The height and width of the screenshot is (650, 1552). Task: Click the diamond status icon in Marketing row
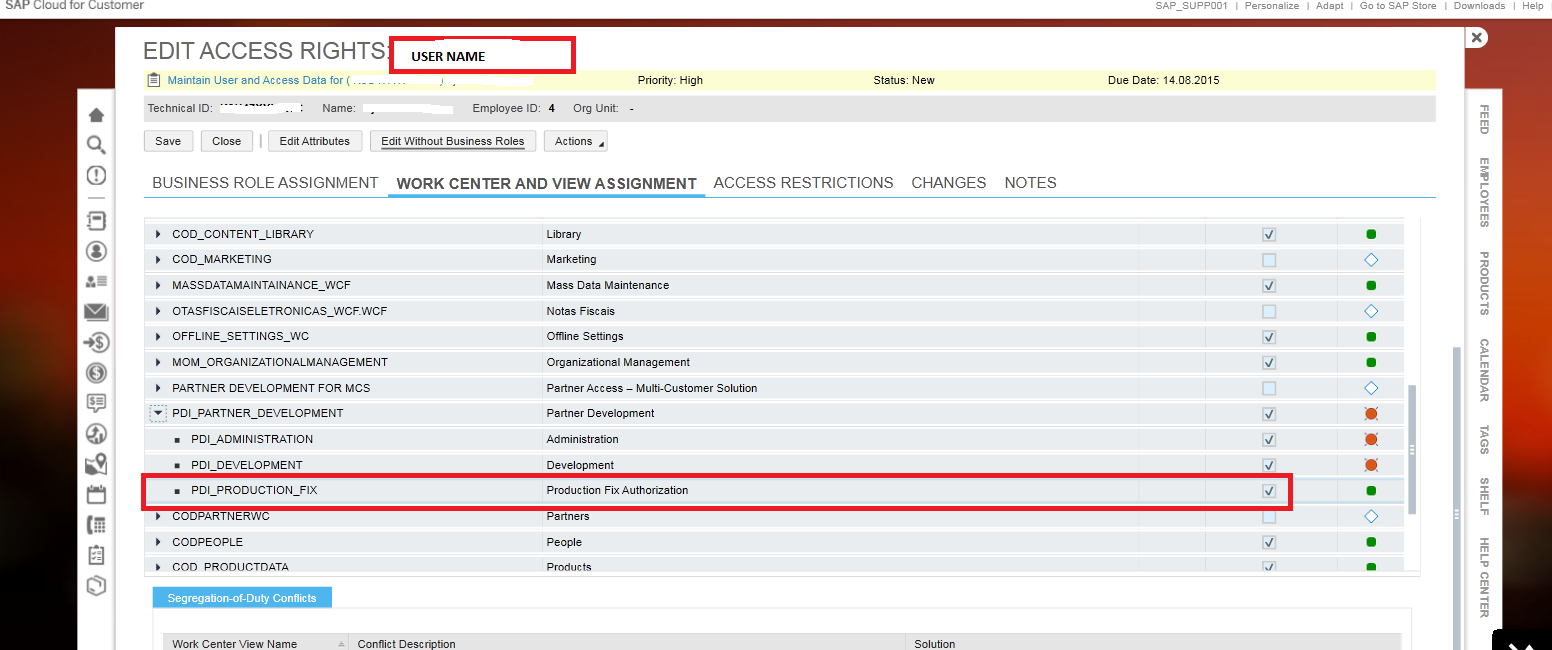[1371, 260]
